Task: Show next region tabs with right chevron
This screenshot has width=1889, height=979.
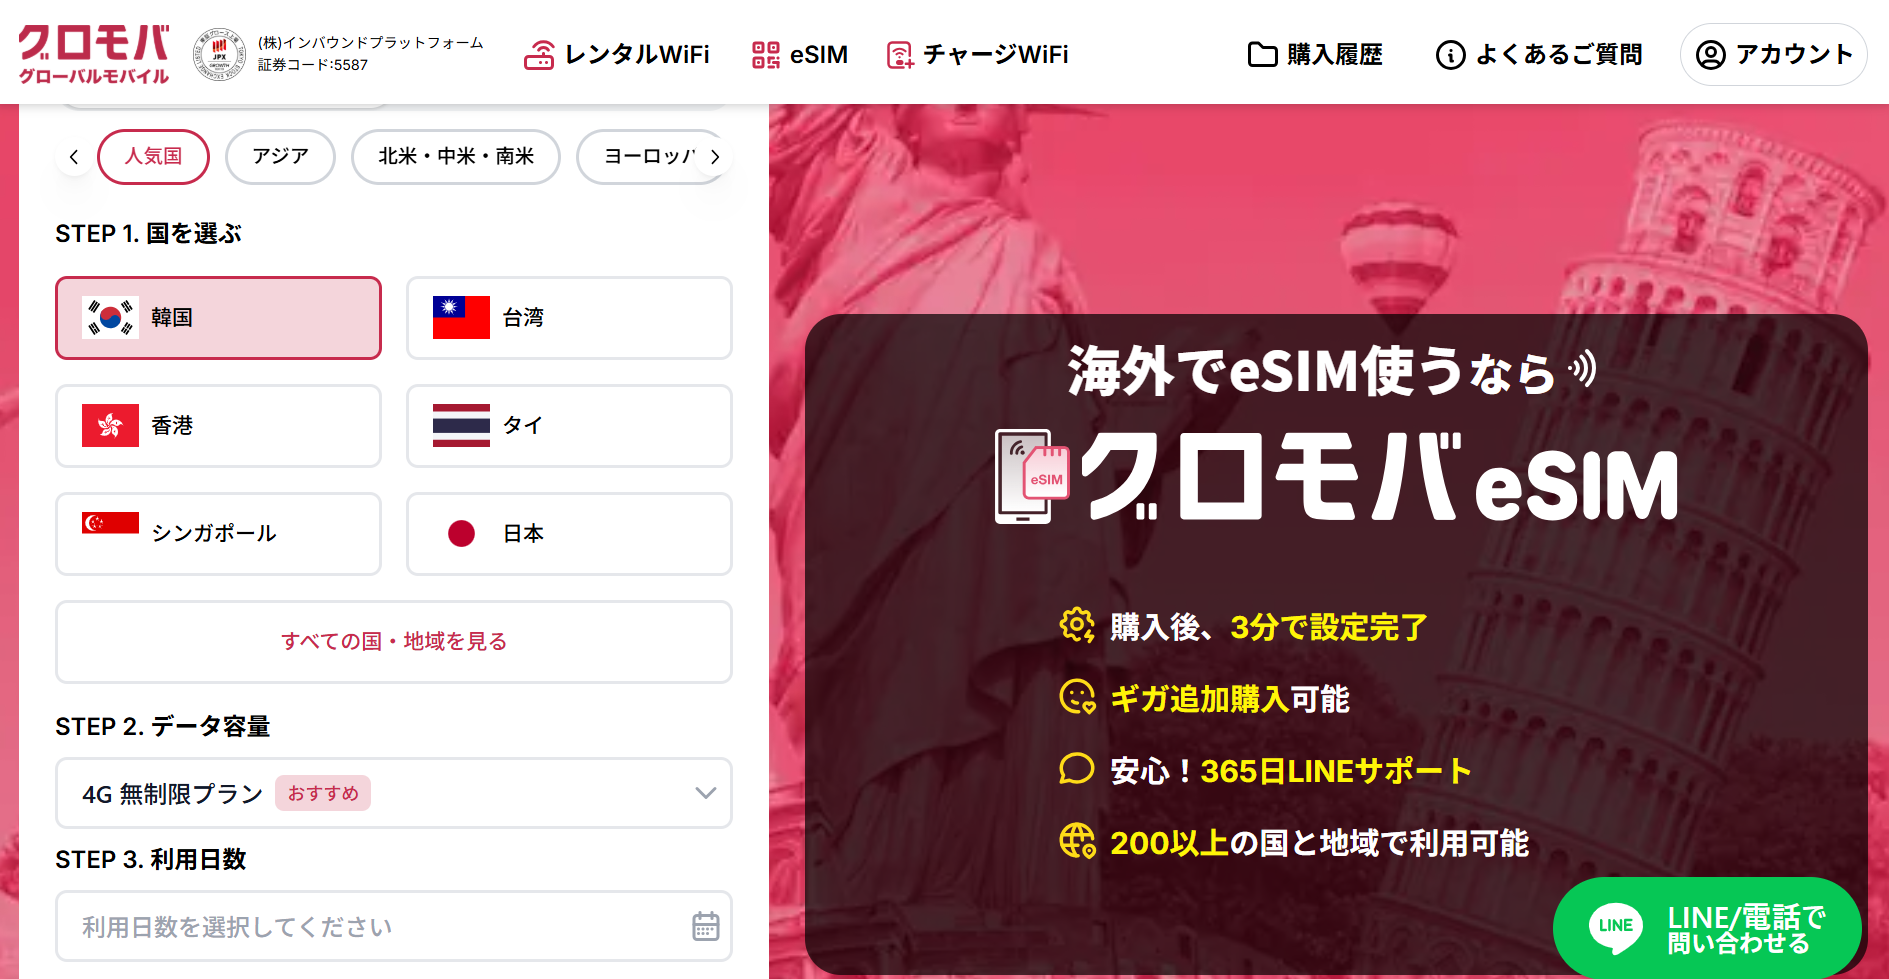Action: (714, 157)
